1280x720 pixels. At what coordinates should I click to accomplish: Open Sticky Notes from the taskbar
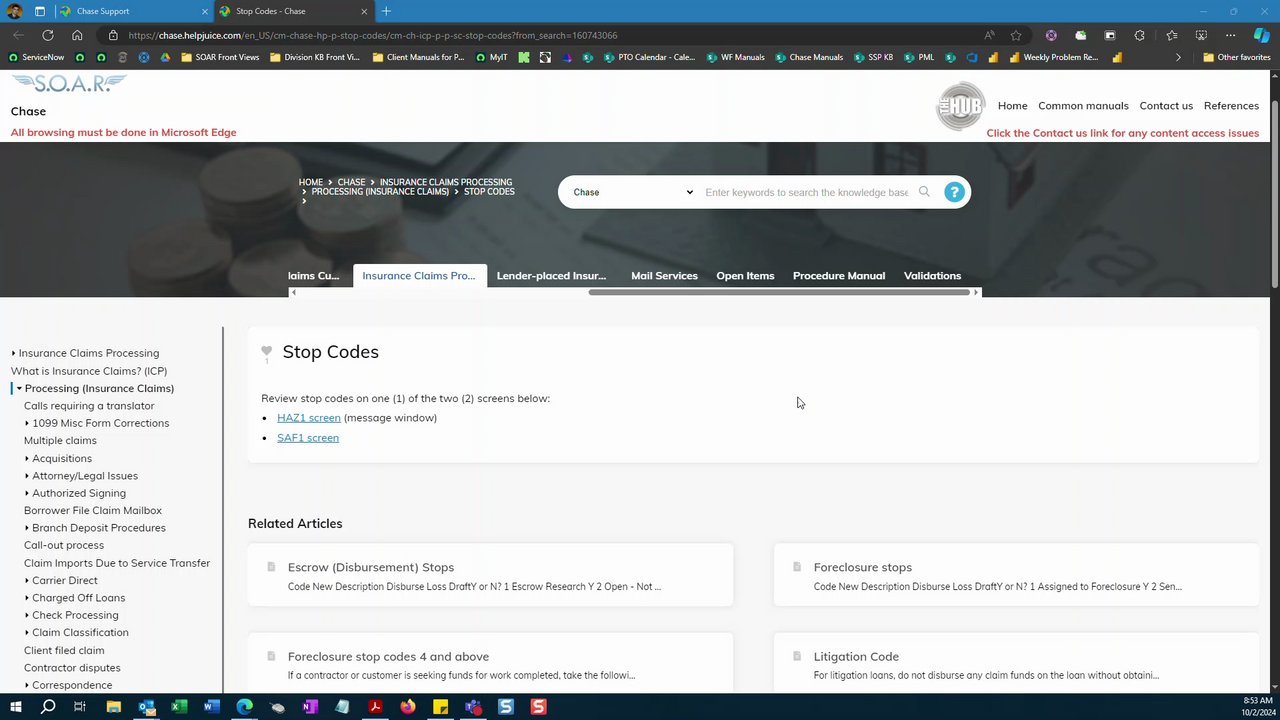[x=440, y=707]
